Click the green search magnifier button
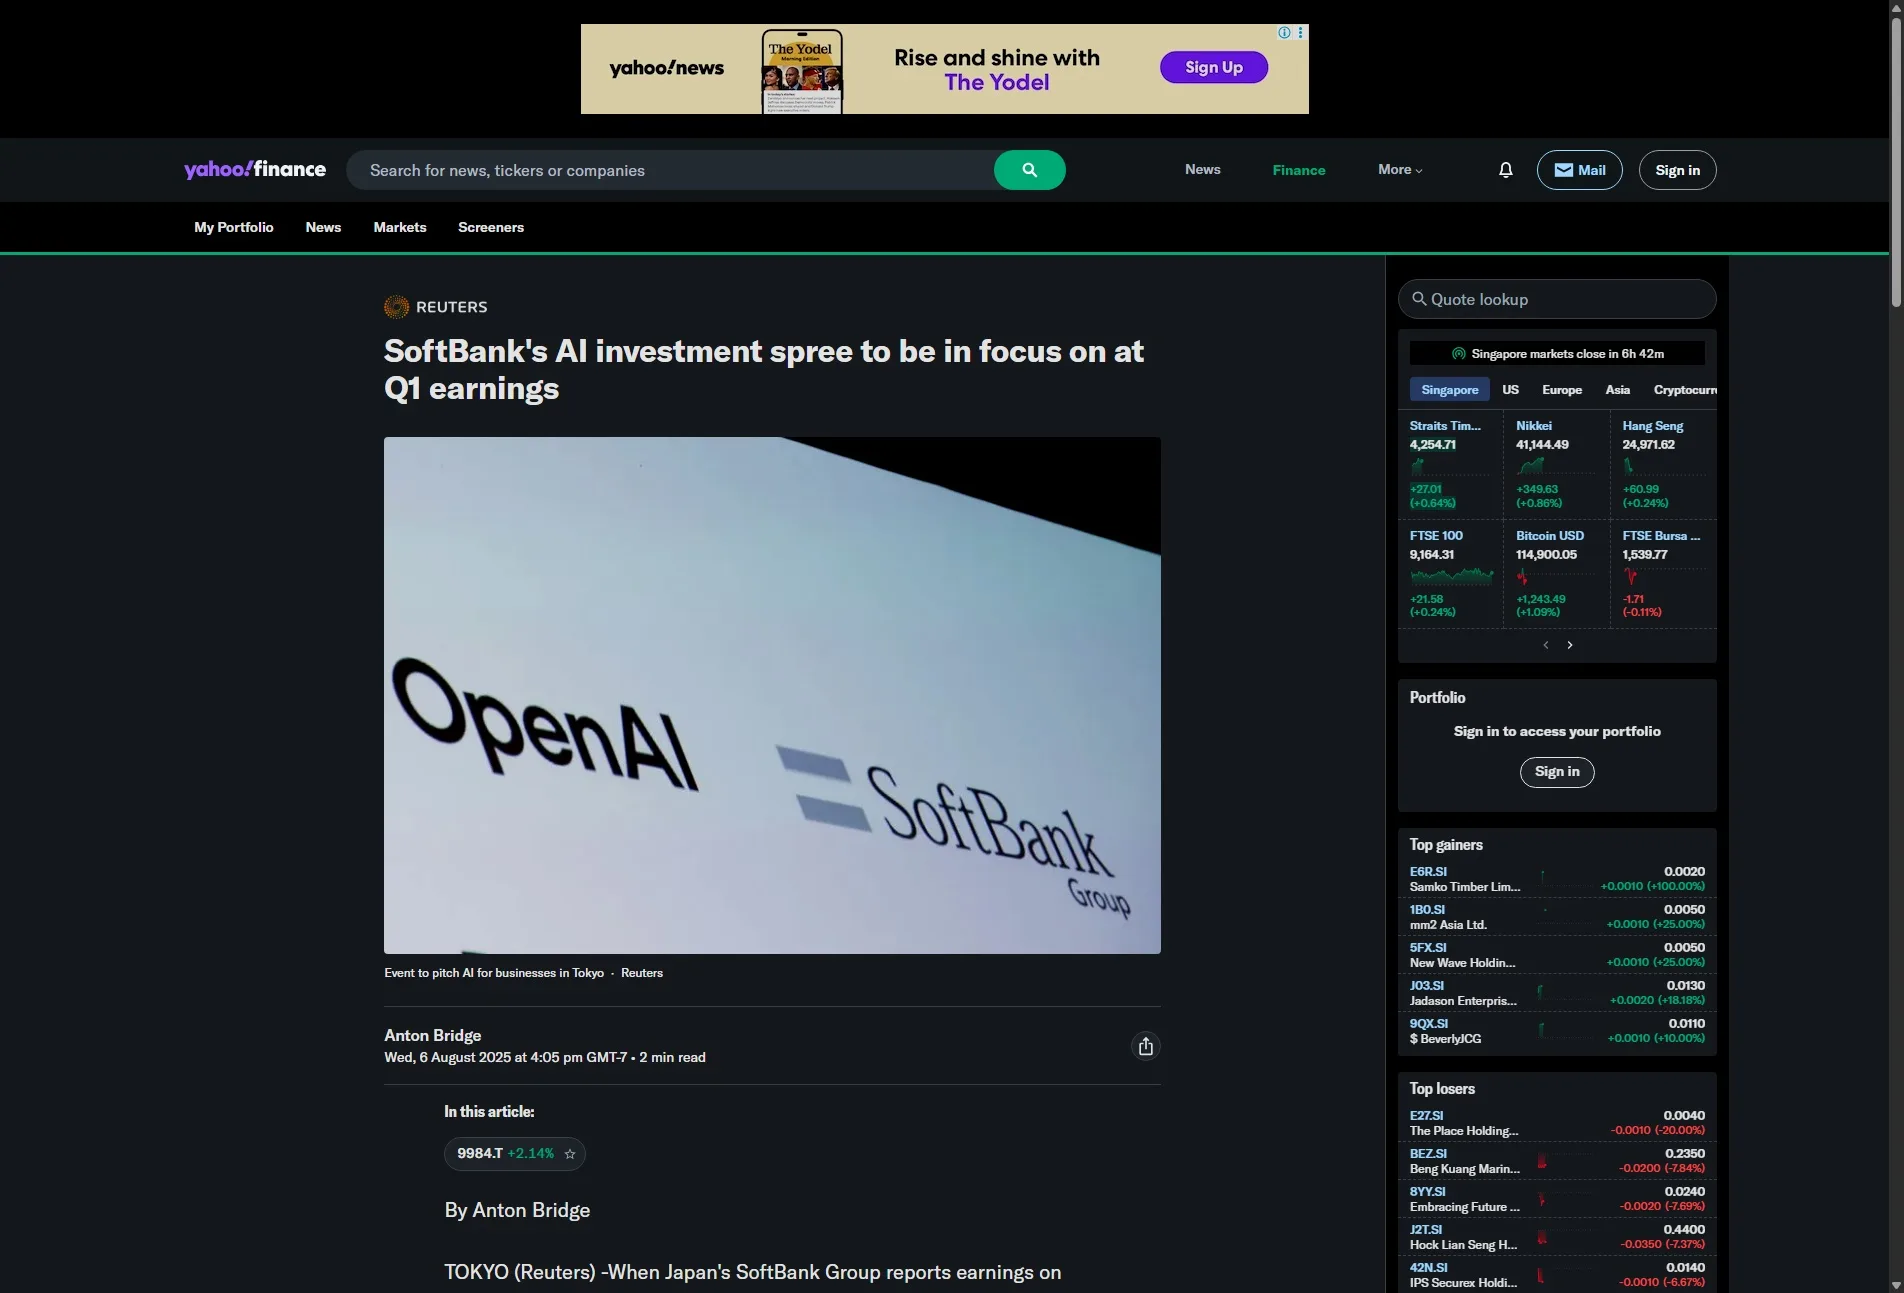This screenshot has width=1904, height=1293. pyautogui.click(x=1029, y=170)
